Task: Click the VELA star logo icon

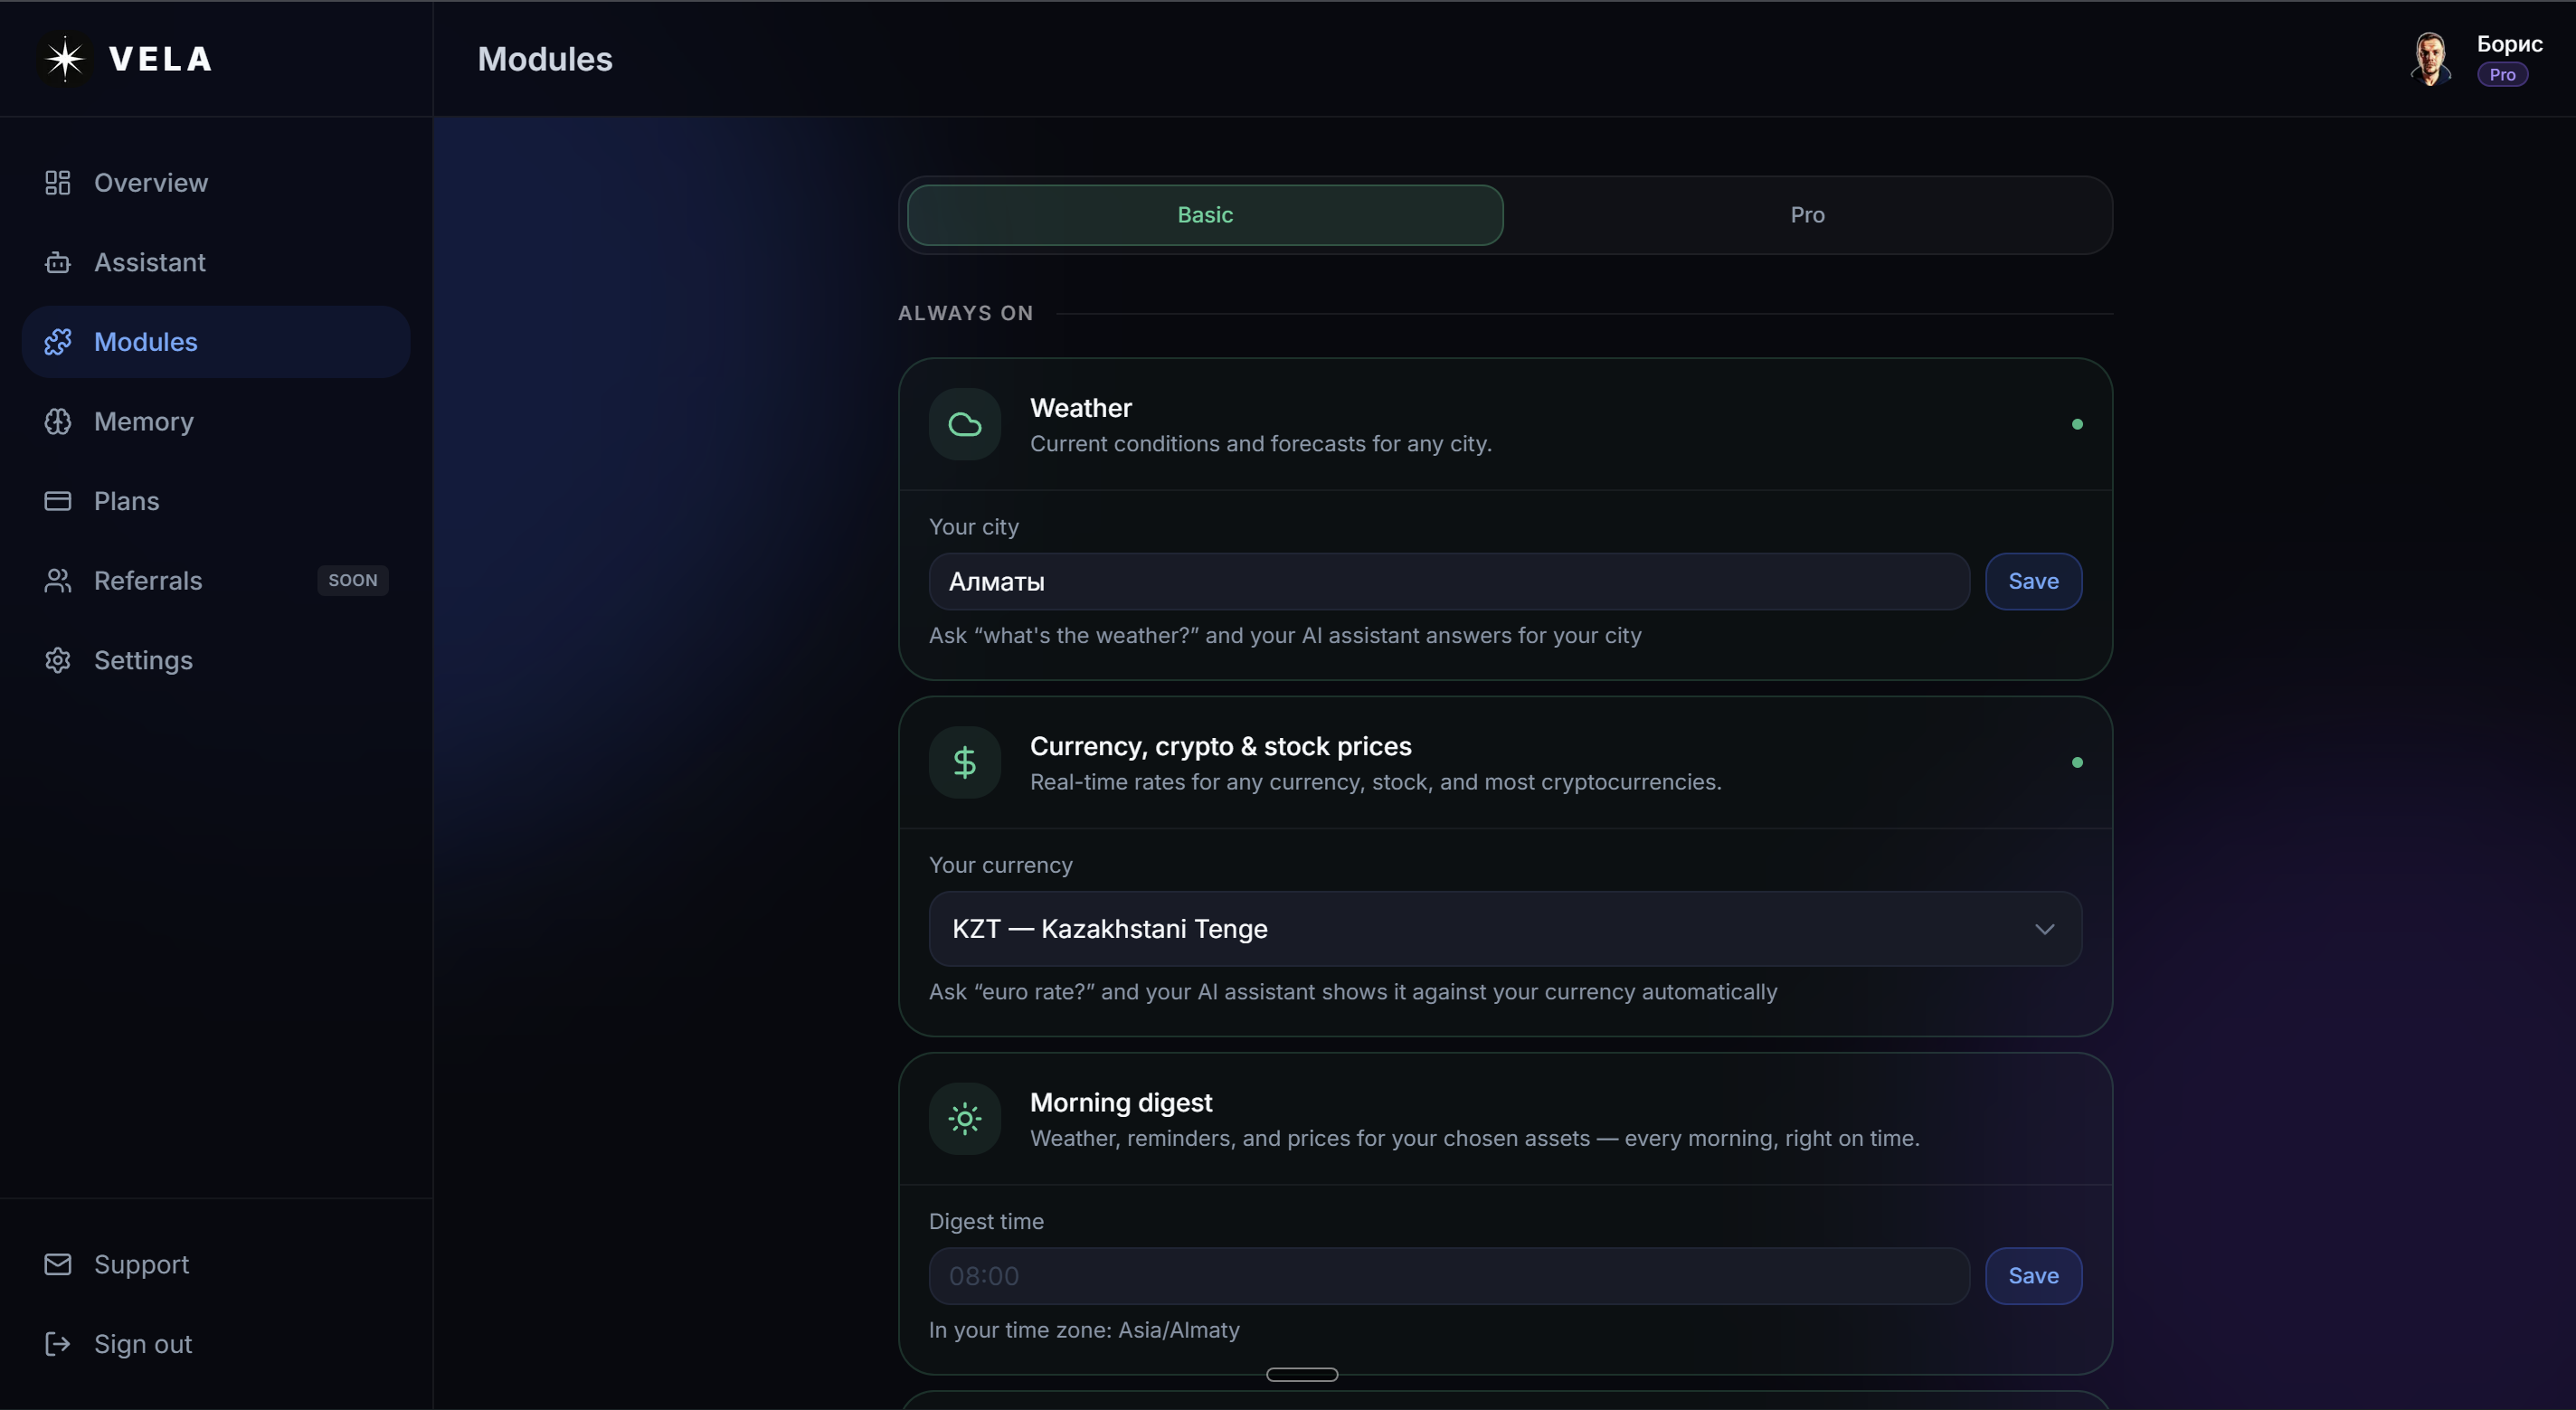Action: click(65, 59)
